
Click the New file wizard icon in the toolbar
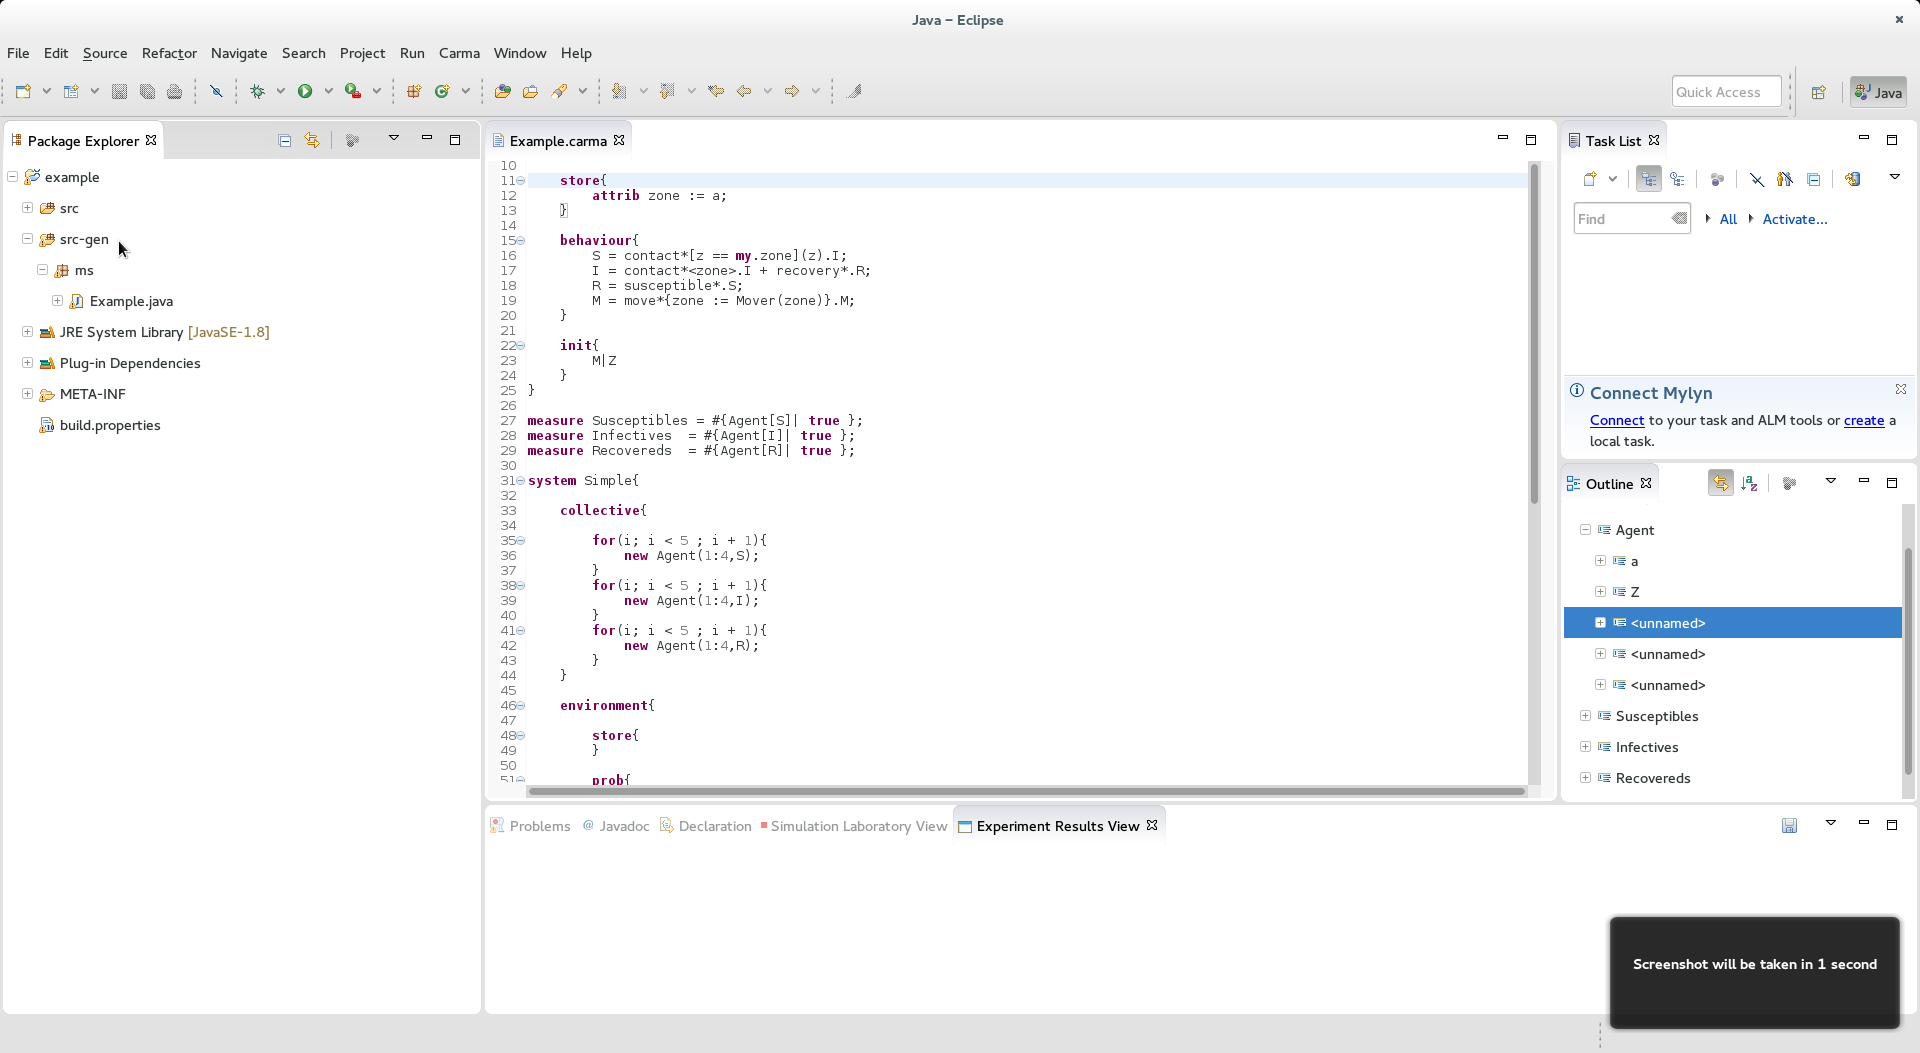pos(23,91)
